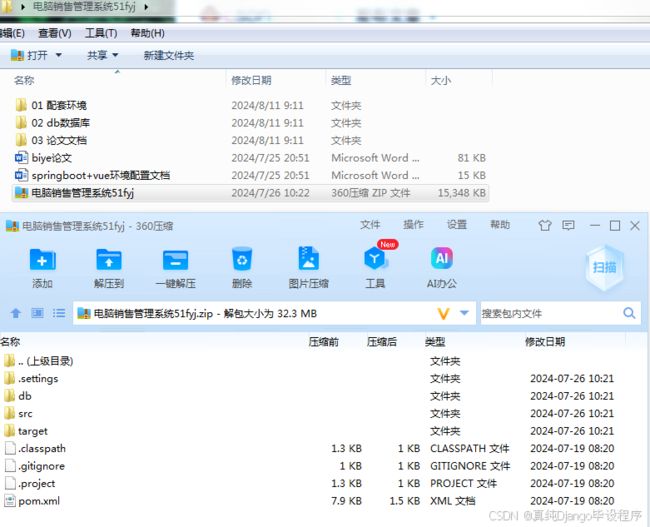
Task: Click the 删除 (Delete) trash icon
Action: (242, 260)
